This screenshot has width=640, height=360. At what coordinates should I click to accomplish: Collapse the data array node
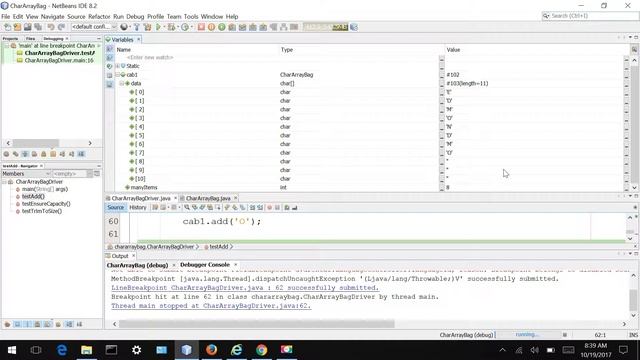click(122, 83)
